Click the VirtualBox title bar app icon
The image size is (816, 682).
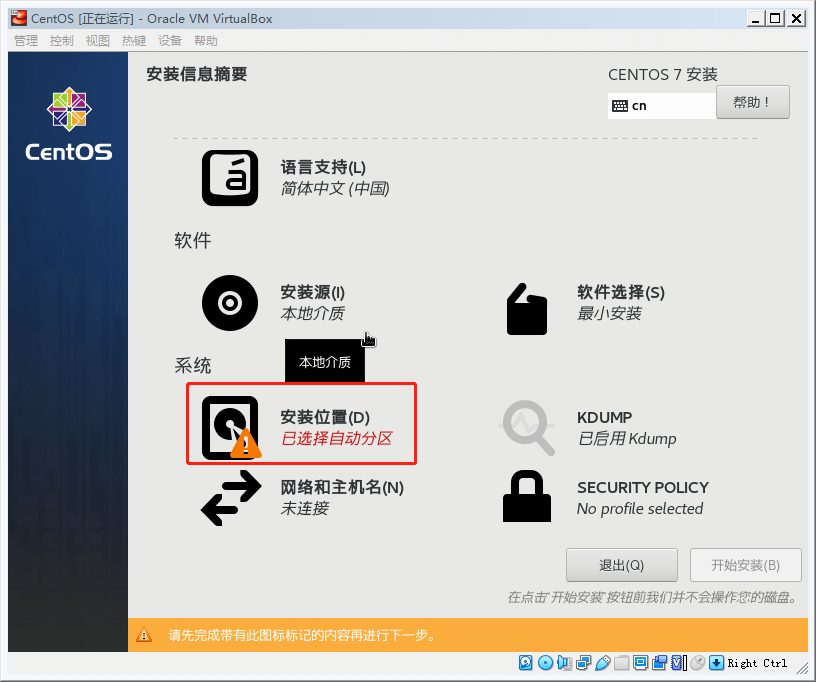(x=19, y=18)
